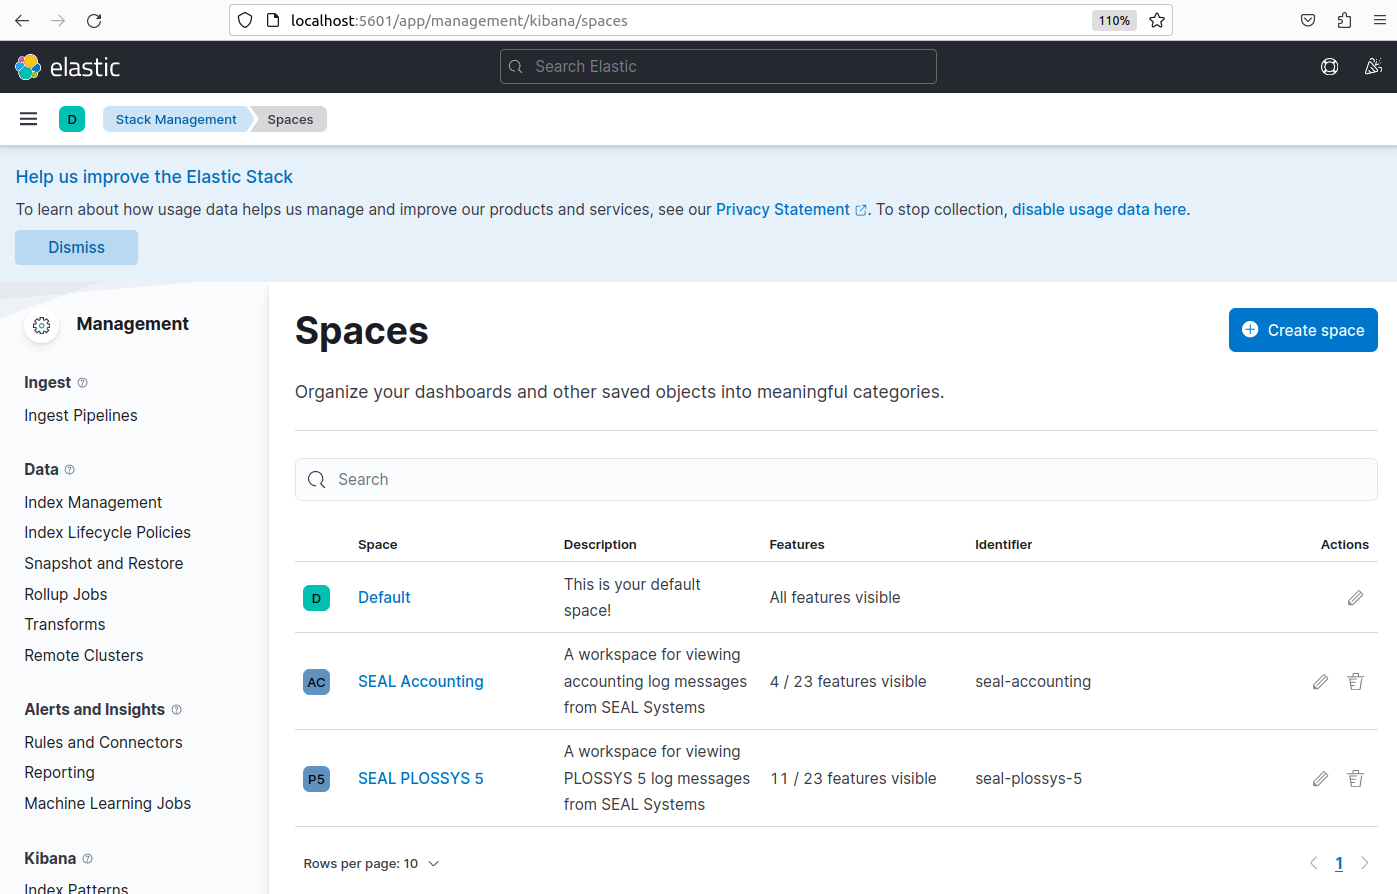Select the Spaces breadcrumb
This screenshot has height=894, width=1397.
(x=289, y=119)
